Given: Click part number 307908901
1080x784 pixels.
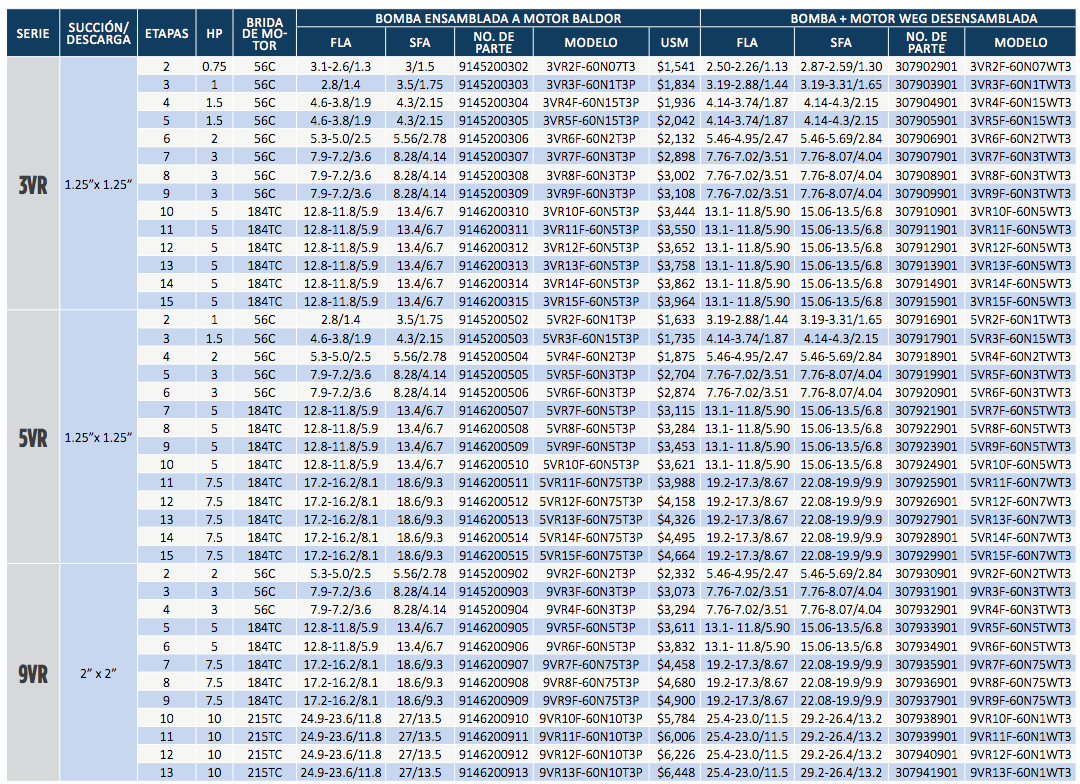Looking at the screenshot, I should click(926, 175).
